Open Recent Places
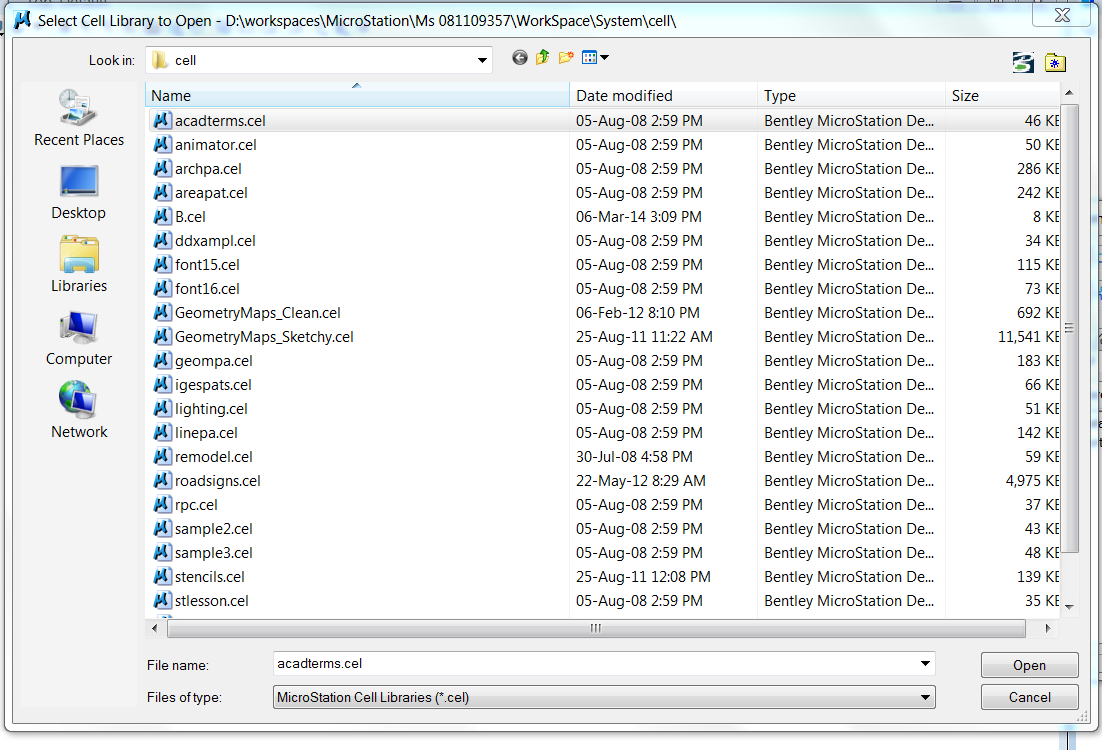 [x=79, y=118]
